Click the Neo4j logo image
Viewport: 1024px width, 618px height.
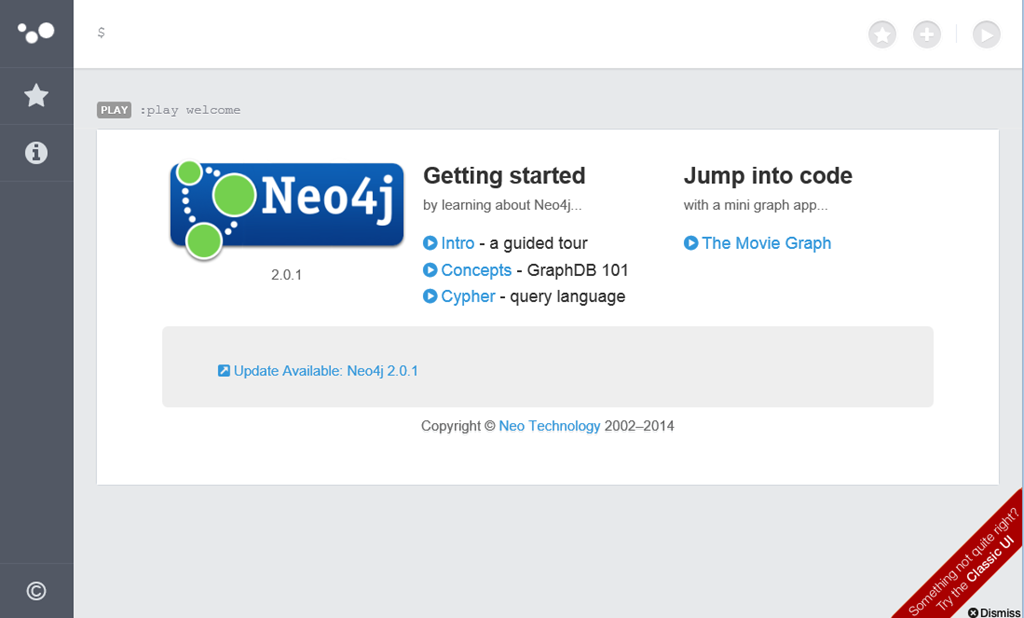coord(286,210)
